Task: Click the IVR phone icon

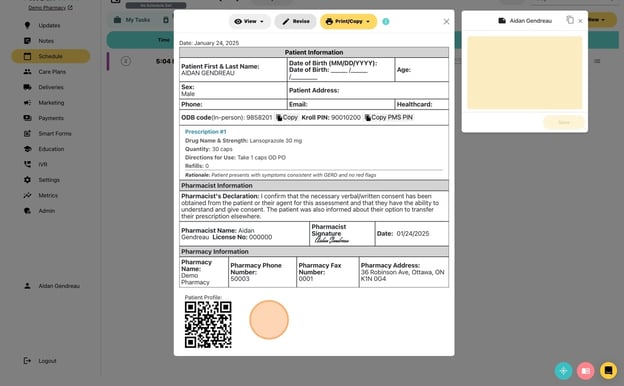Action: pos(27,164)
